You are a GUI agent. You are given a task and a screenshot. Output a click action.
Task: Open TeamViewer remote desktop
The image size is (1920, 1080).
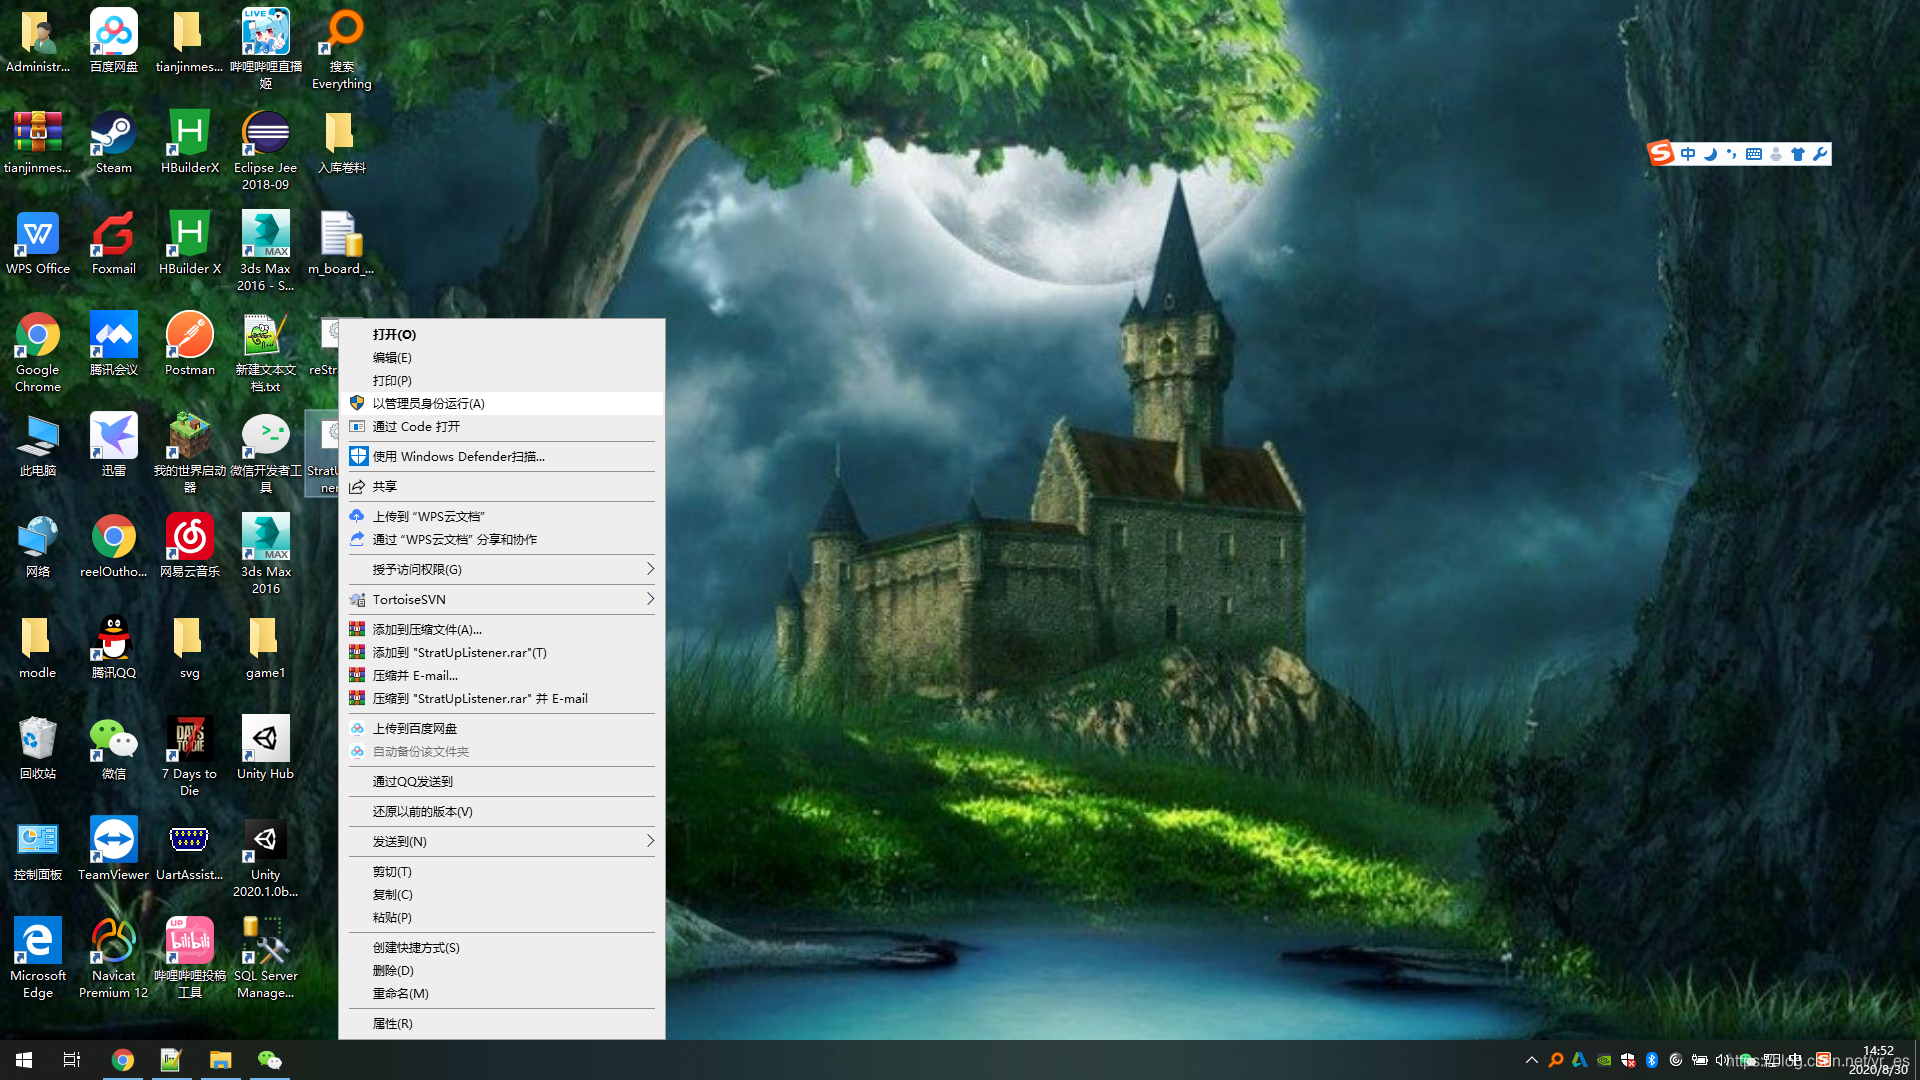tap(113, 844)
